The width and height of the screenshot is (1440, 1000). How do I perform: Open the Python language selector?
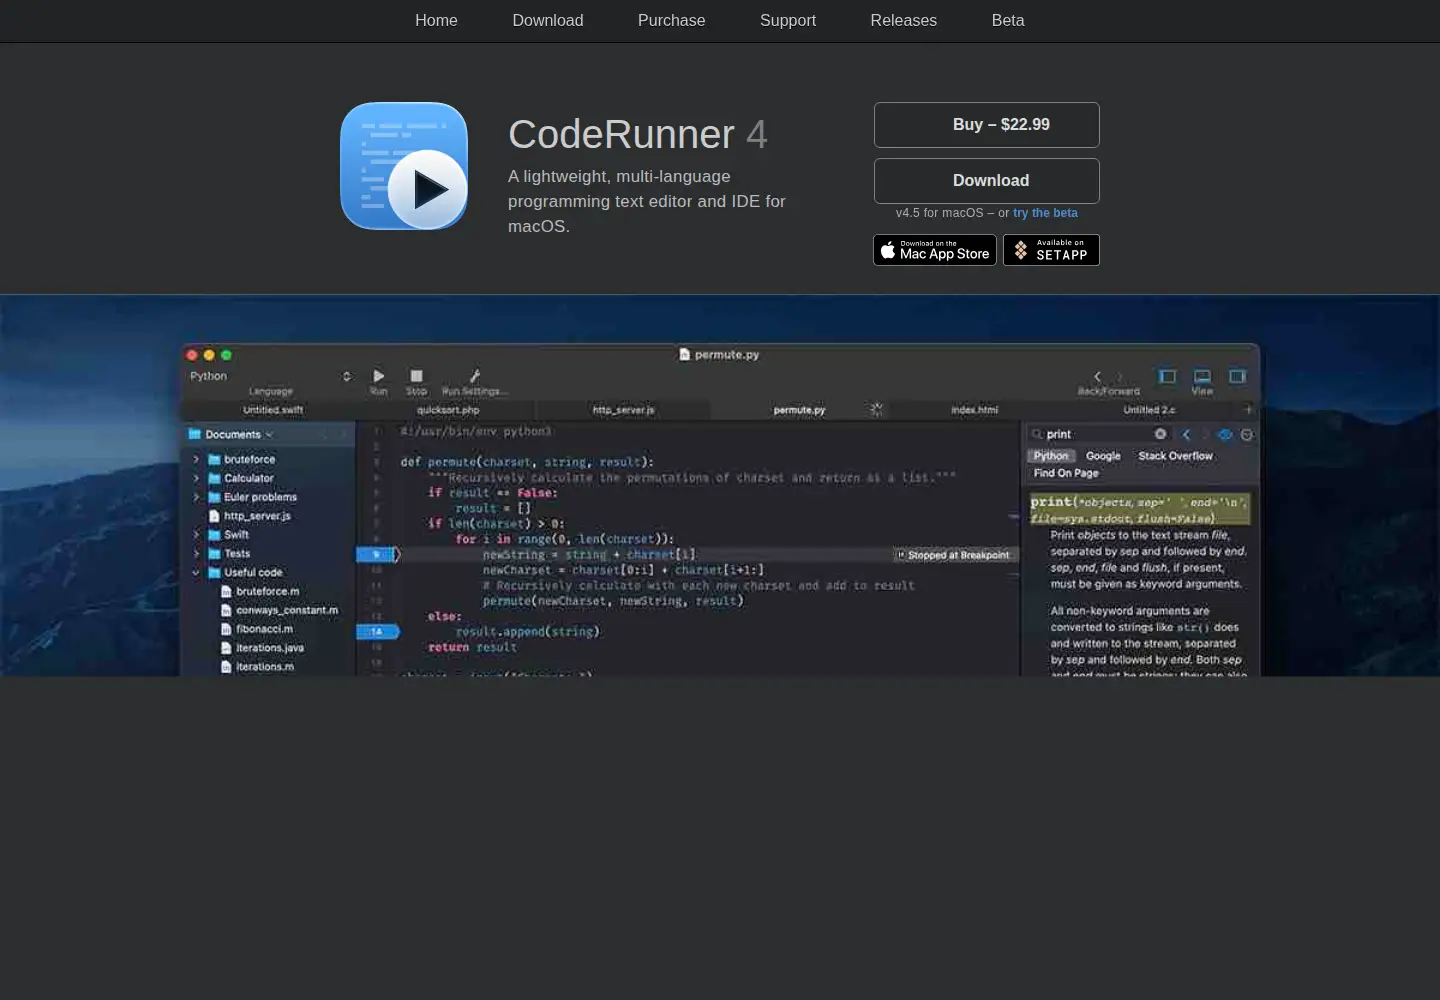(270, 376)
